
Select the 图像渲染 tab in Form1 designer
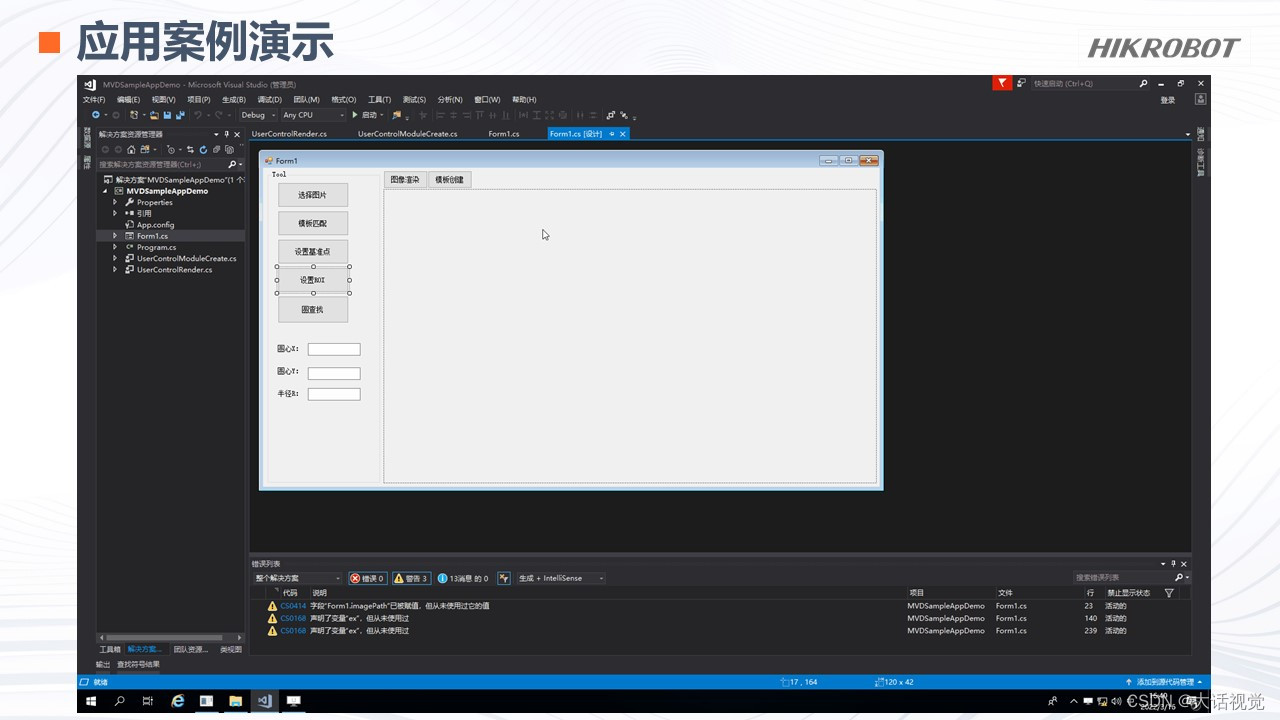pos(405,180)
